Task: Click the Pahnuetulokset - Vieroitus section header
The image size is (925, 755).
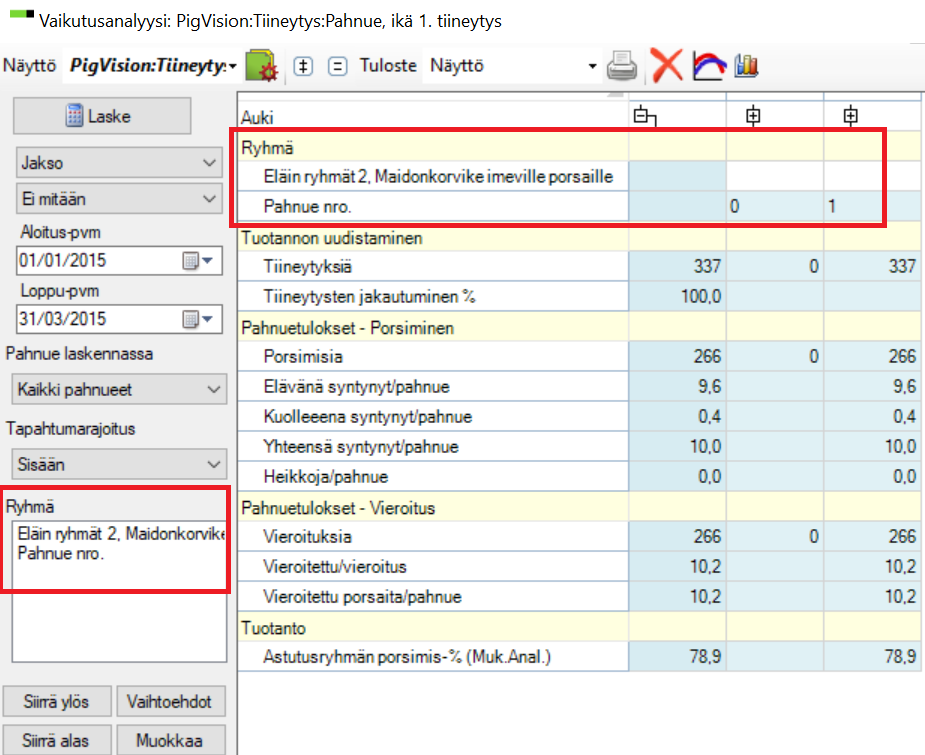Action: coord(338,508)
